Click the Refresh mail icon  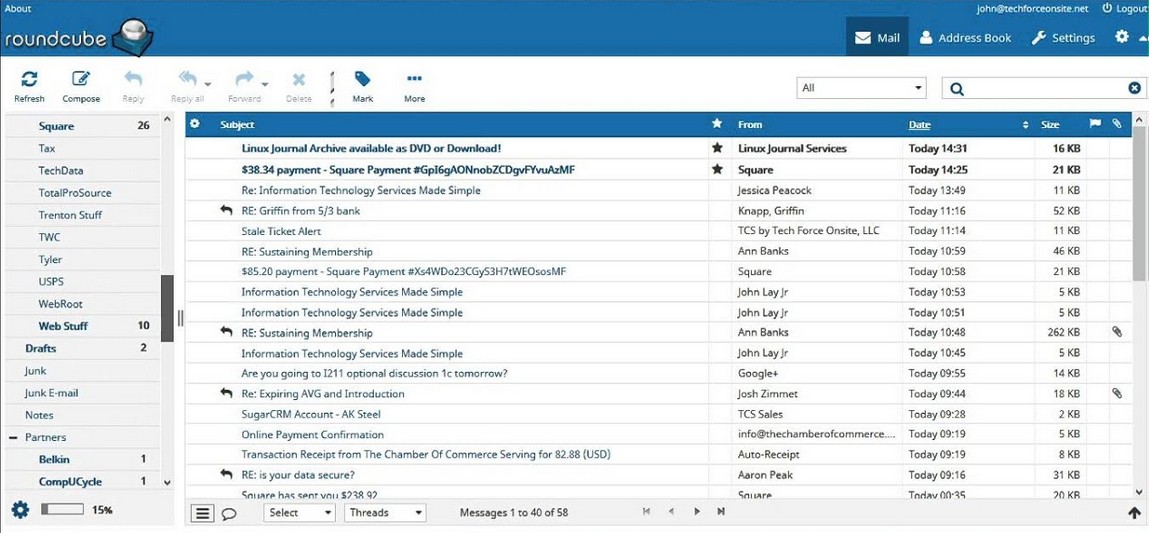pos(29,79)
